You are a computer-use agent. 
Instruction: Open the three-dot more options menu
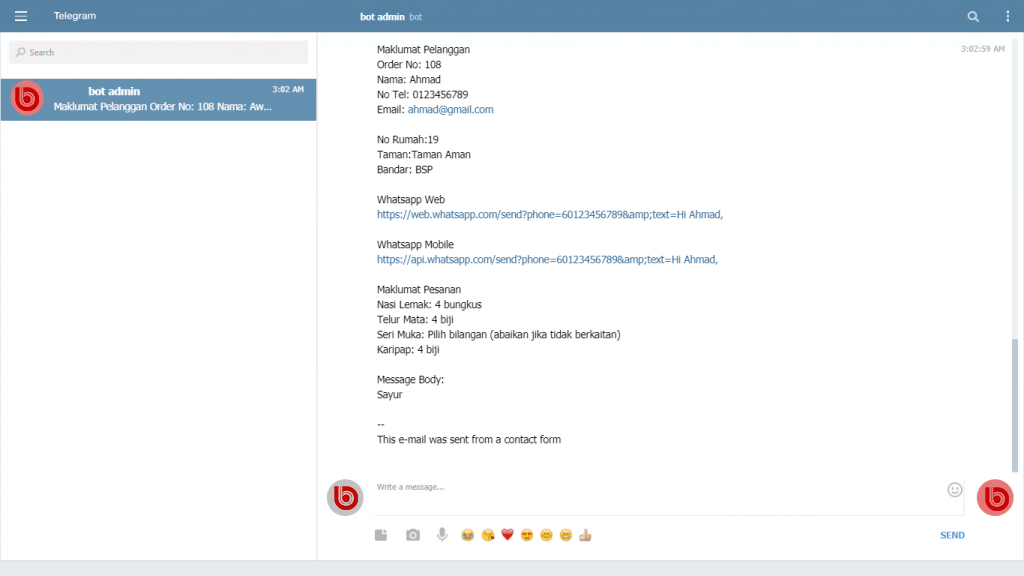1007,16
